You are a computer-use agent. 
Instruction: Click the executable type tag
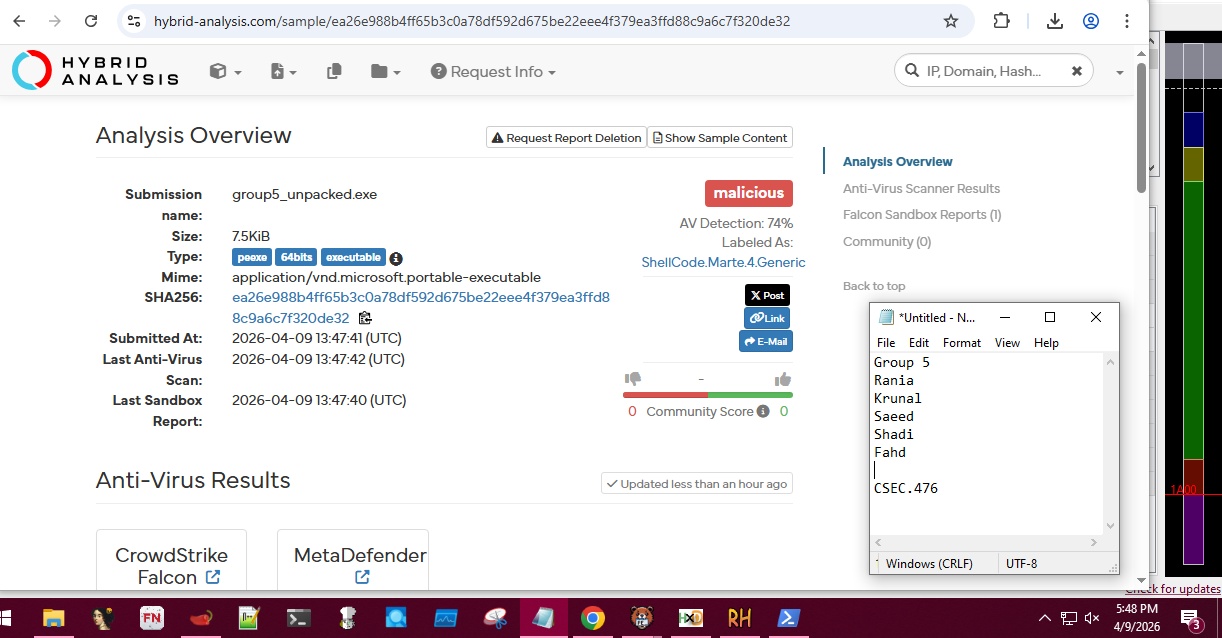tap(353, 257)
